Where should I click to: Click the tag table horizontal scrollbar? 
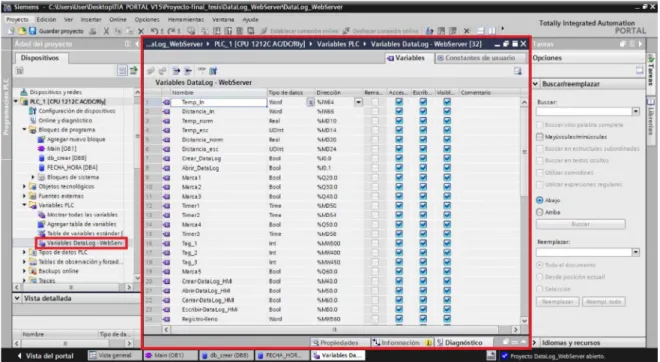pyautogui.click(x=335, y=330)
